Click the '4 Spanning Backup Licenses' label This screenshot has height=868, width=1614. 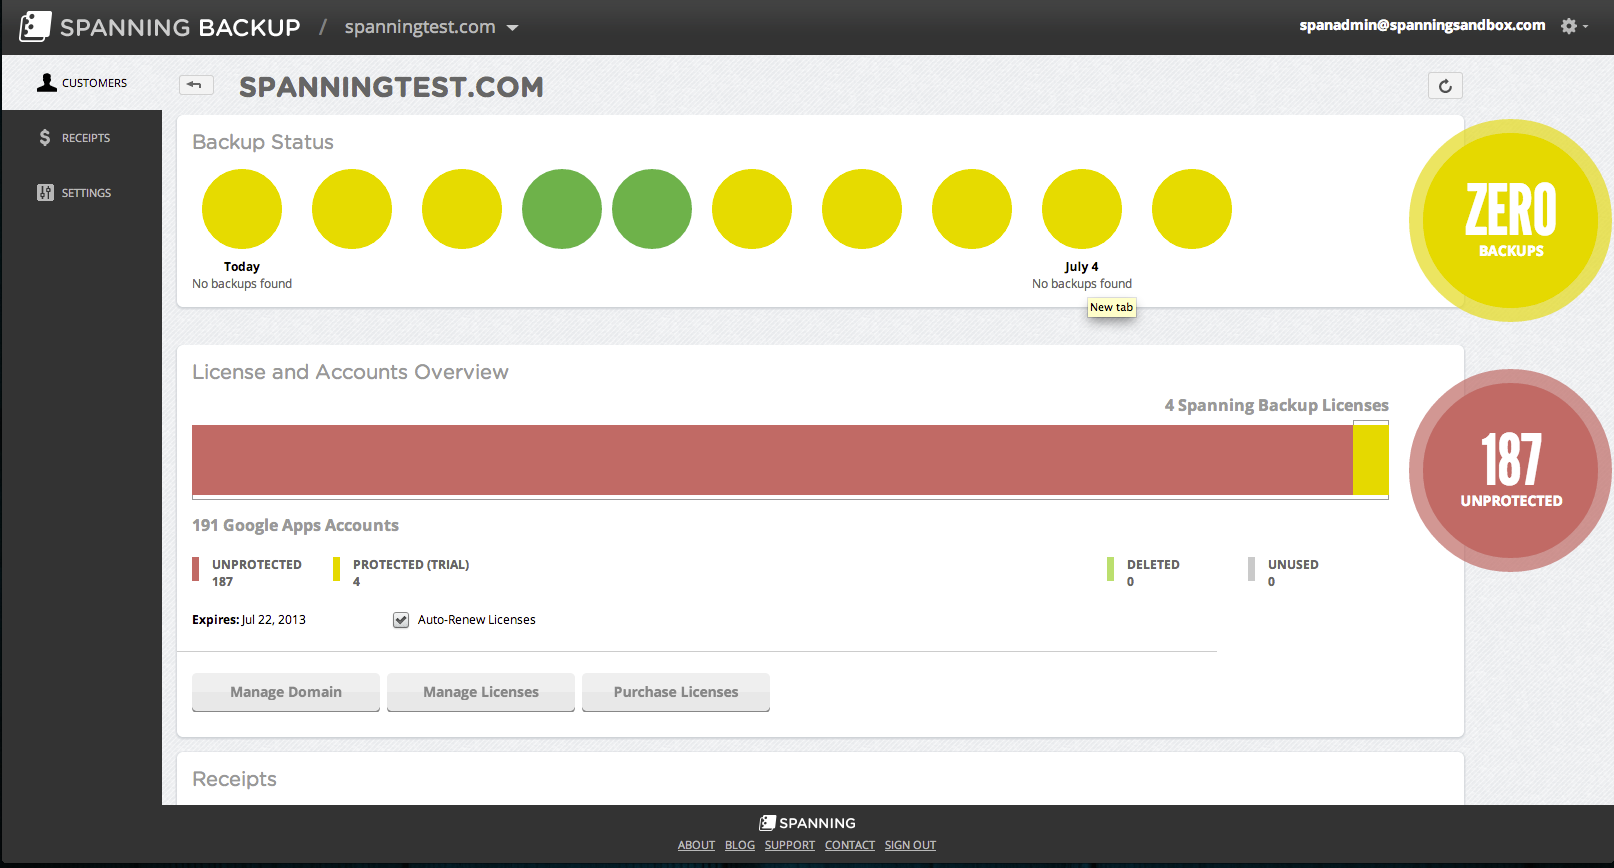click(x=1276, y=405)
